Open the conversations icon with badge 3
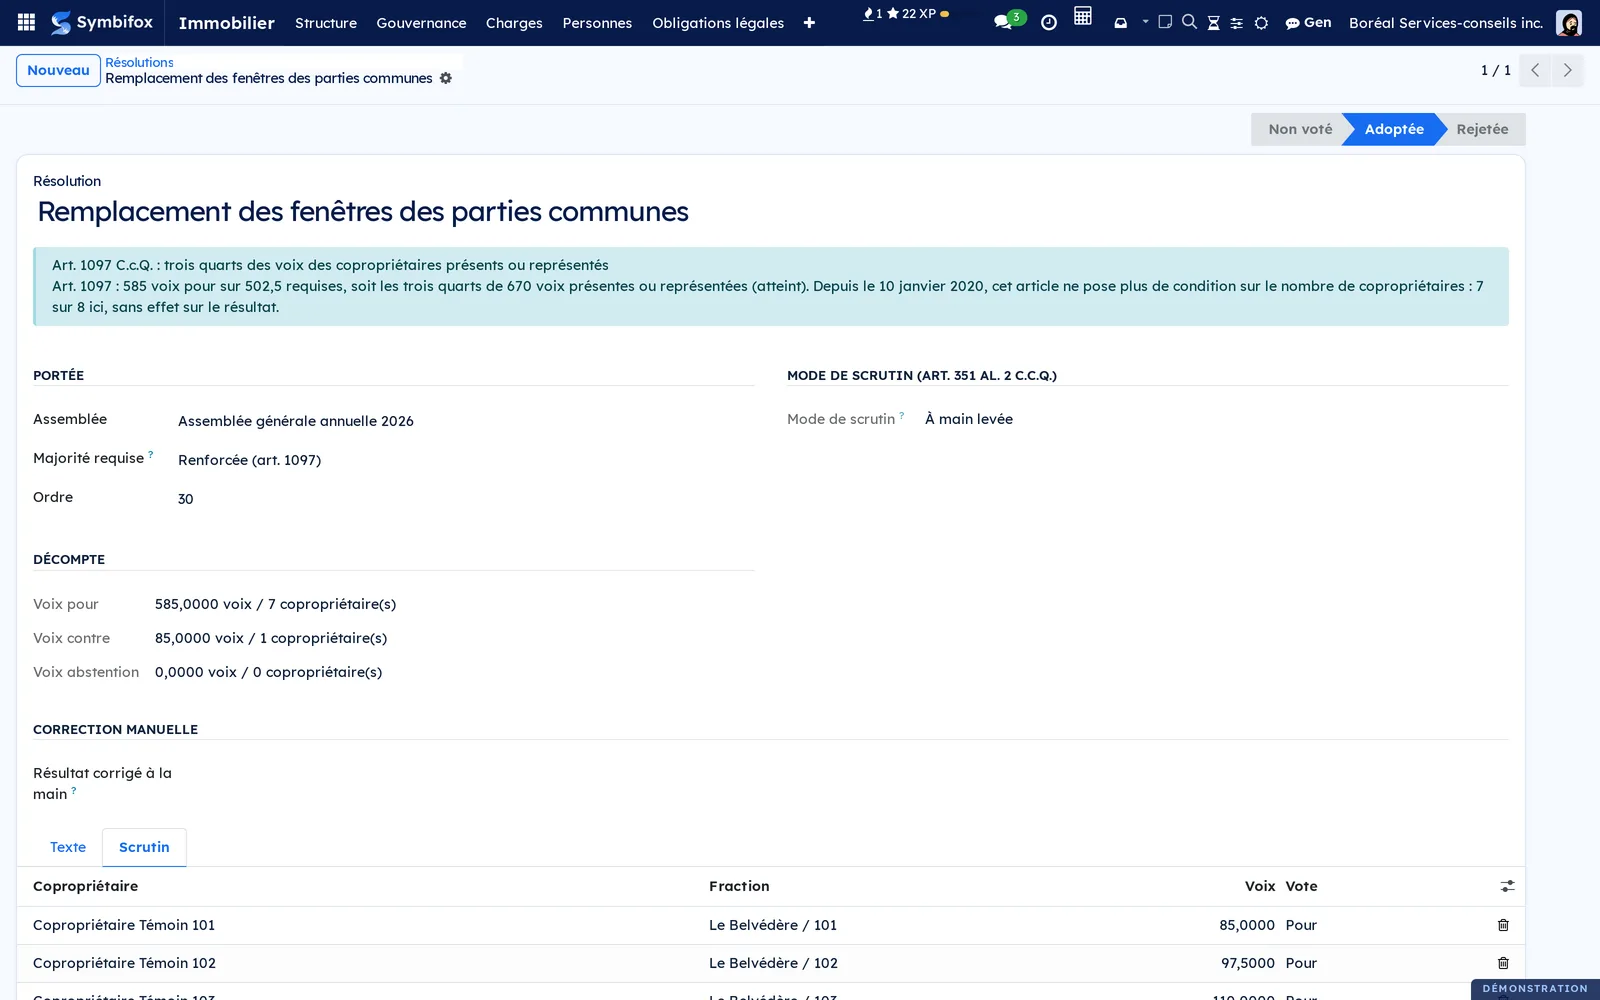 coord(1008,22)
